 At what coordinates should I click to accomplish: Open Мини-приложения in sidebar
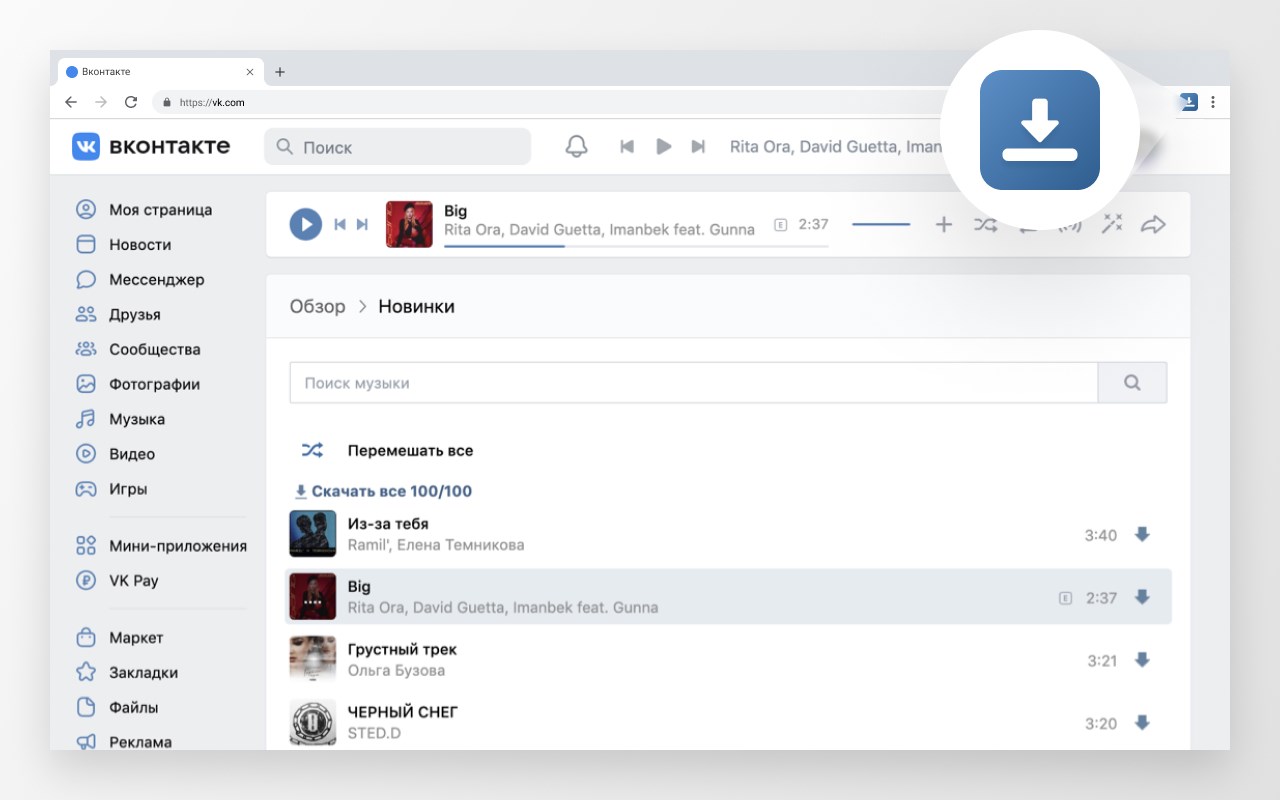pyautogui.click(x=161, y=546)
